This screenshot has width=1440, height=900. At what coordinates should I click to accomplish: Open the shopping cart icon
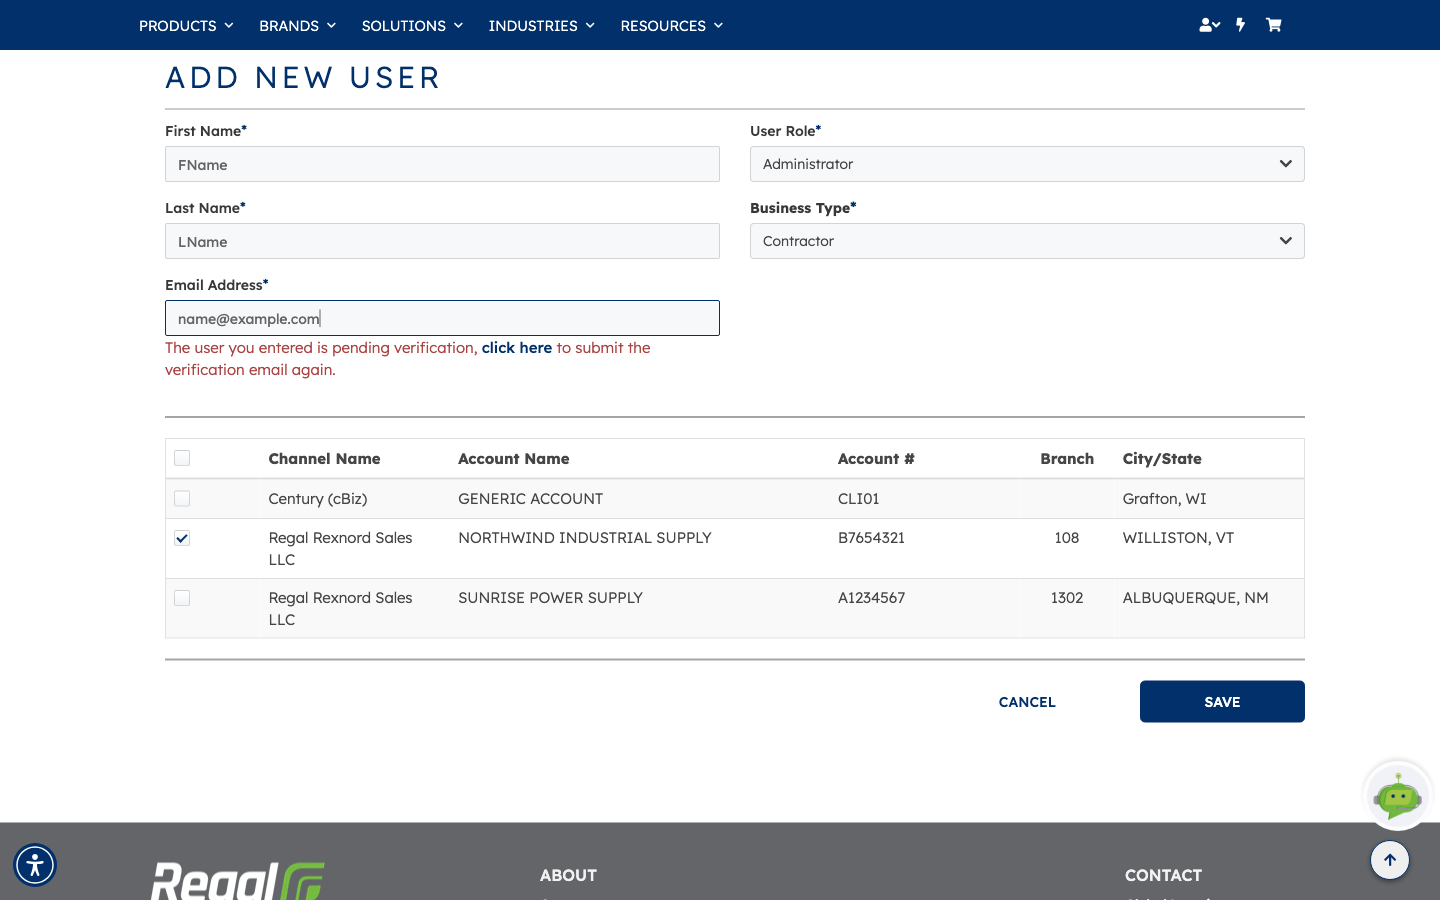1273,25
